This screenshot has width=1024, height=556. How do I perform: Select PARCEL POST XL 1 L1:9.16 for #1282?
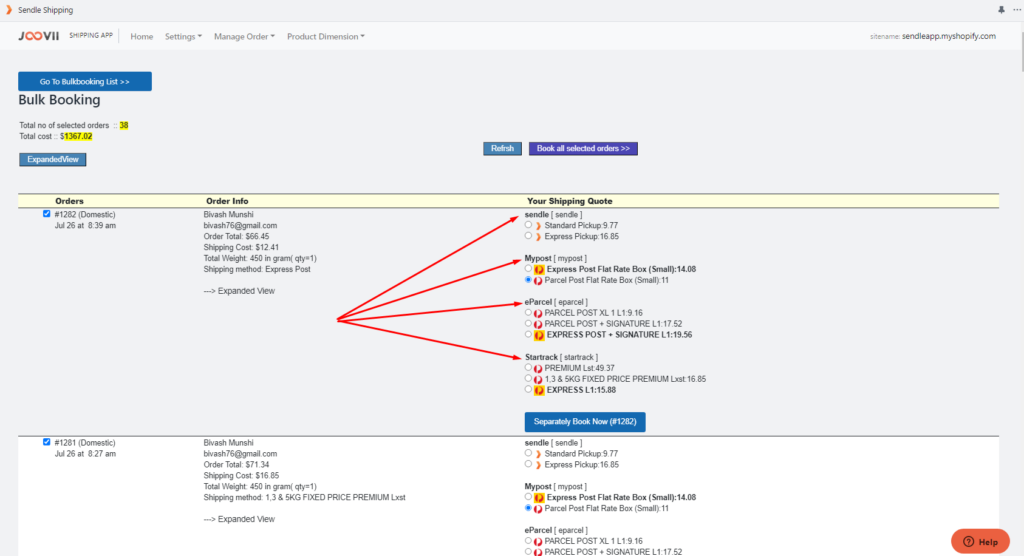(528, 312)
